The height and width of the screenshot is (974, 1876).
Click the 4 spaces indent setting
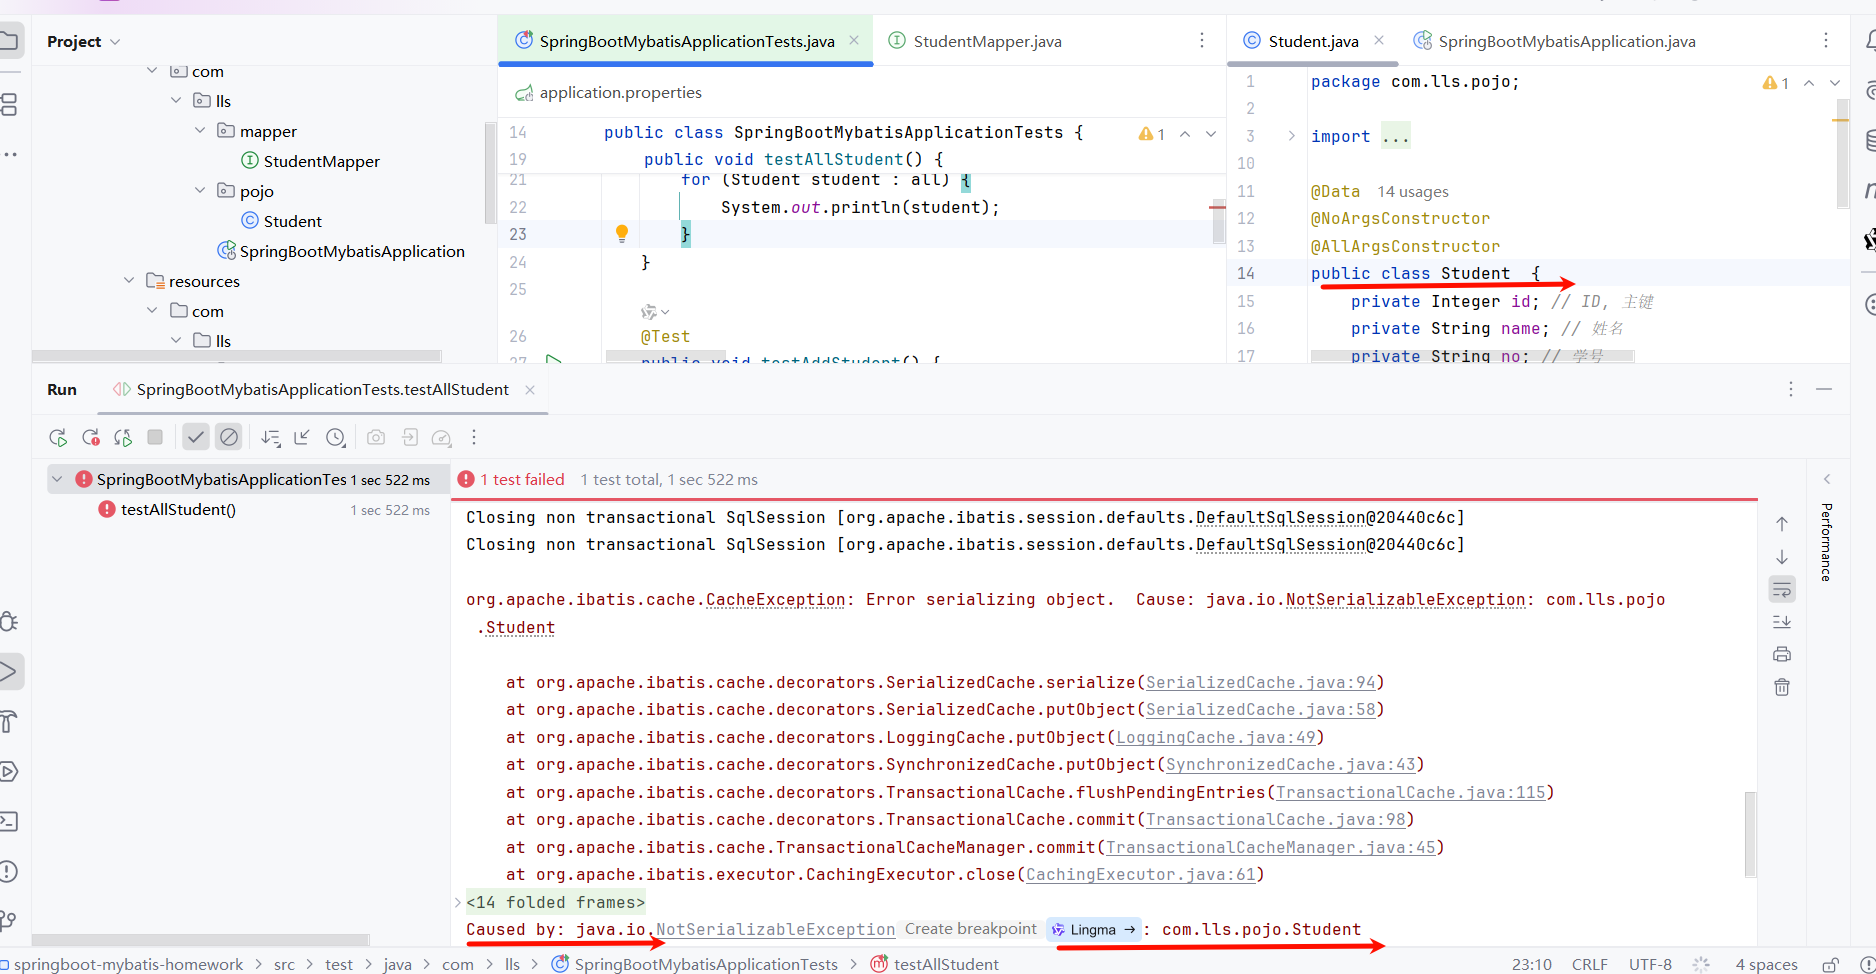point(1766,964)
